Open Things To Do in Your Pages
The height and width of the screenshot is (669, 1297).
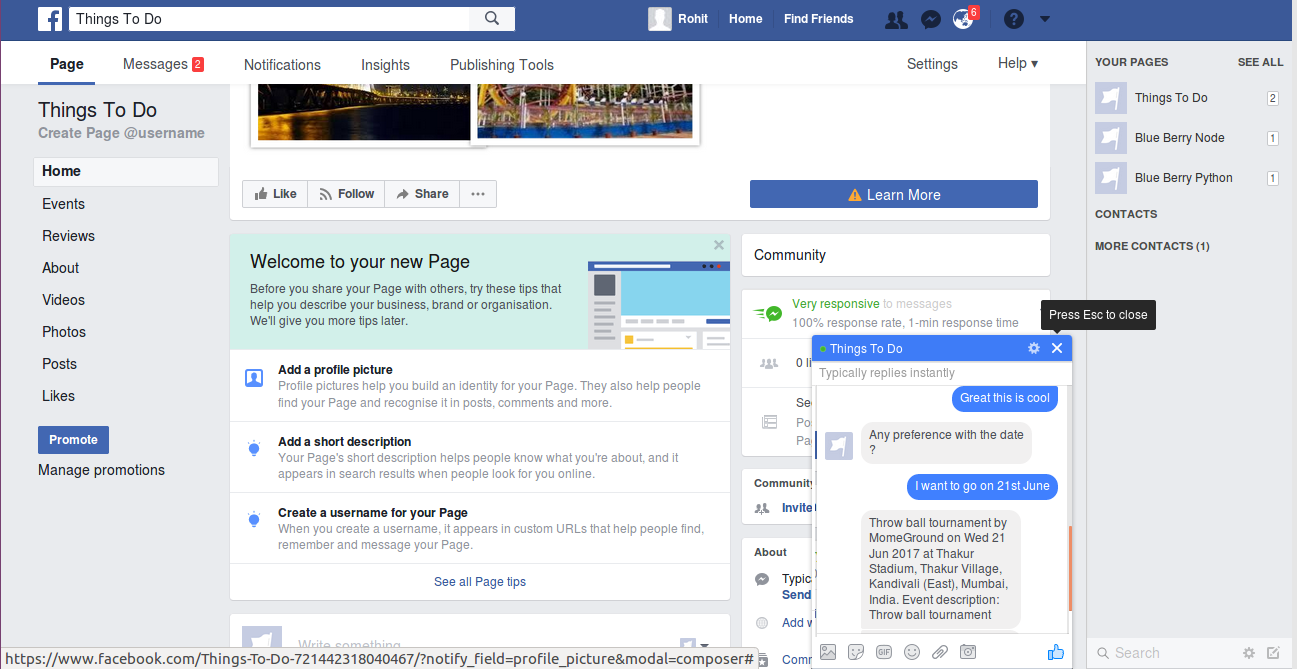1187,98
